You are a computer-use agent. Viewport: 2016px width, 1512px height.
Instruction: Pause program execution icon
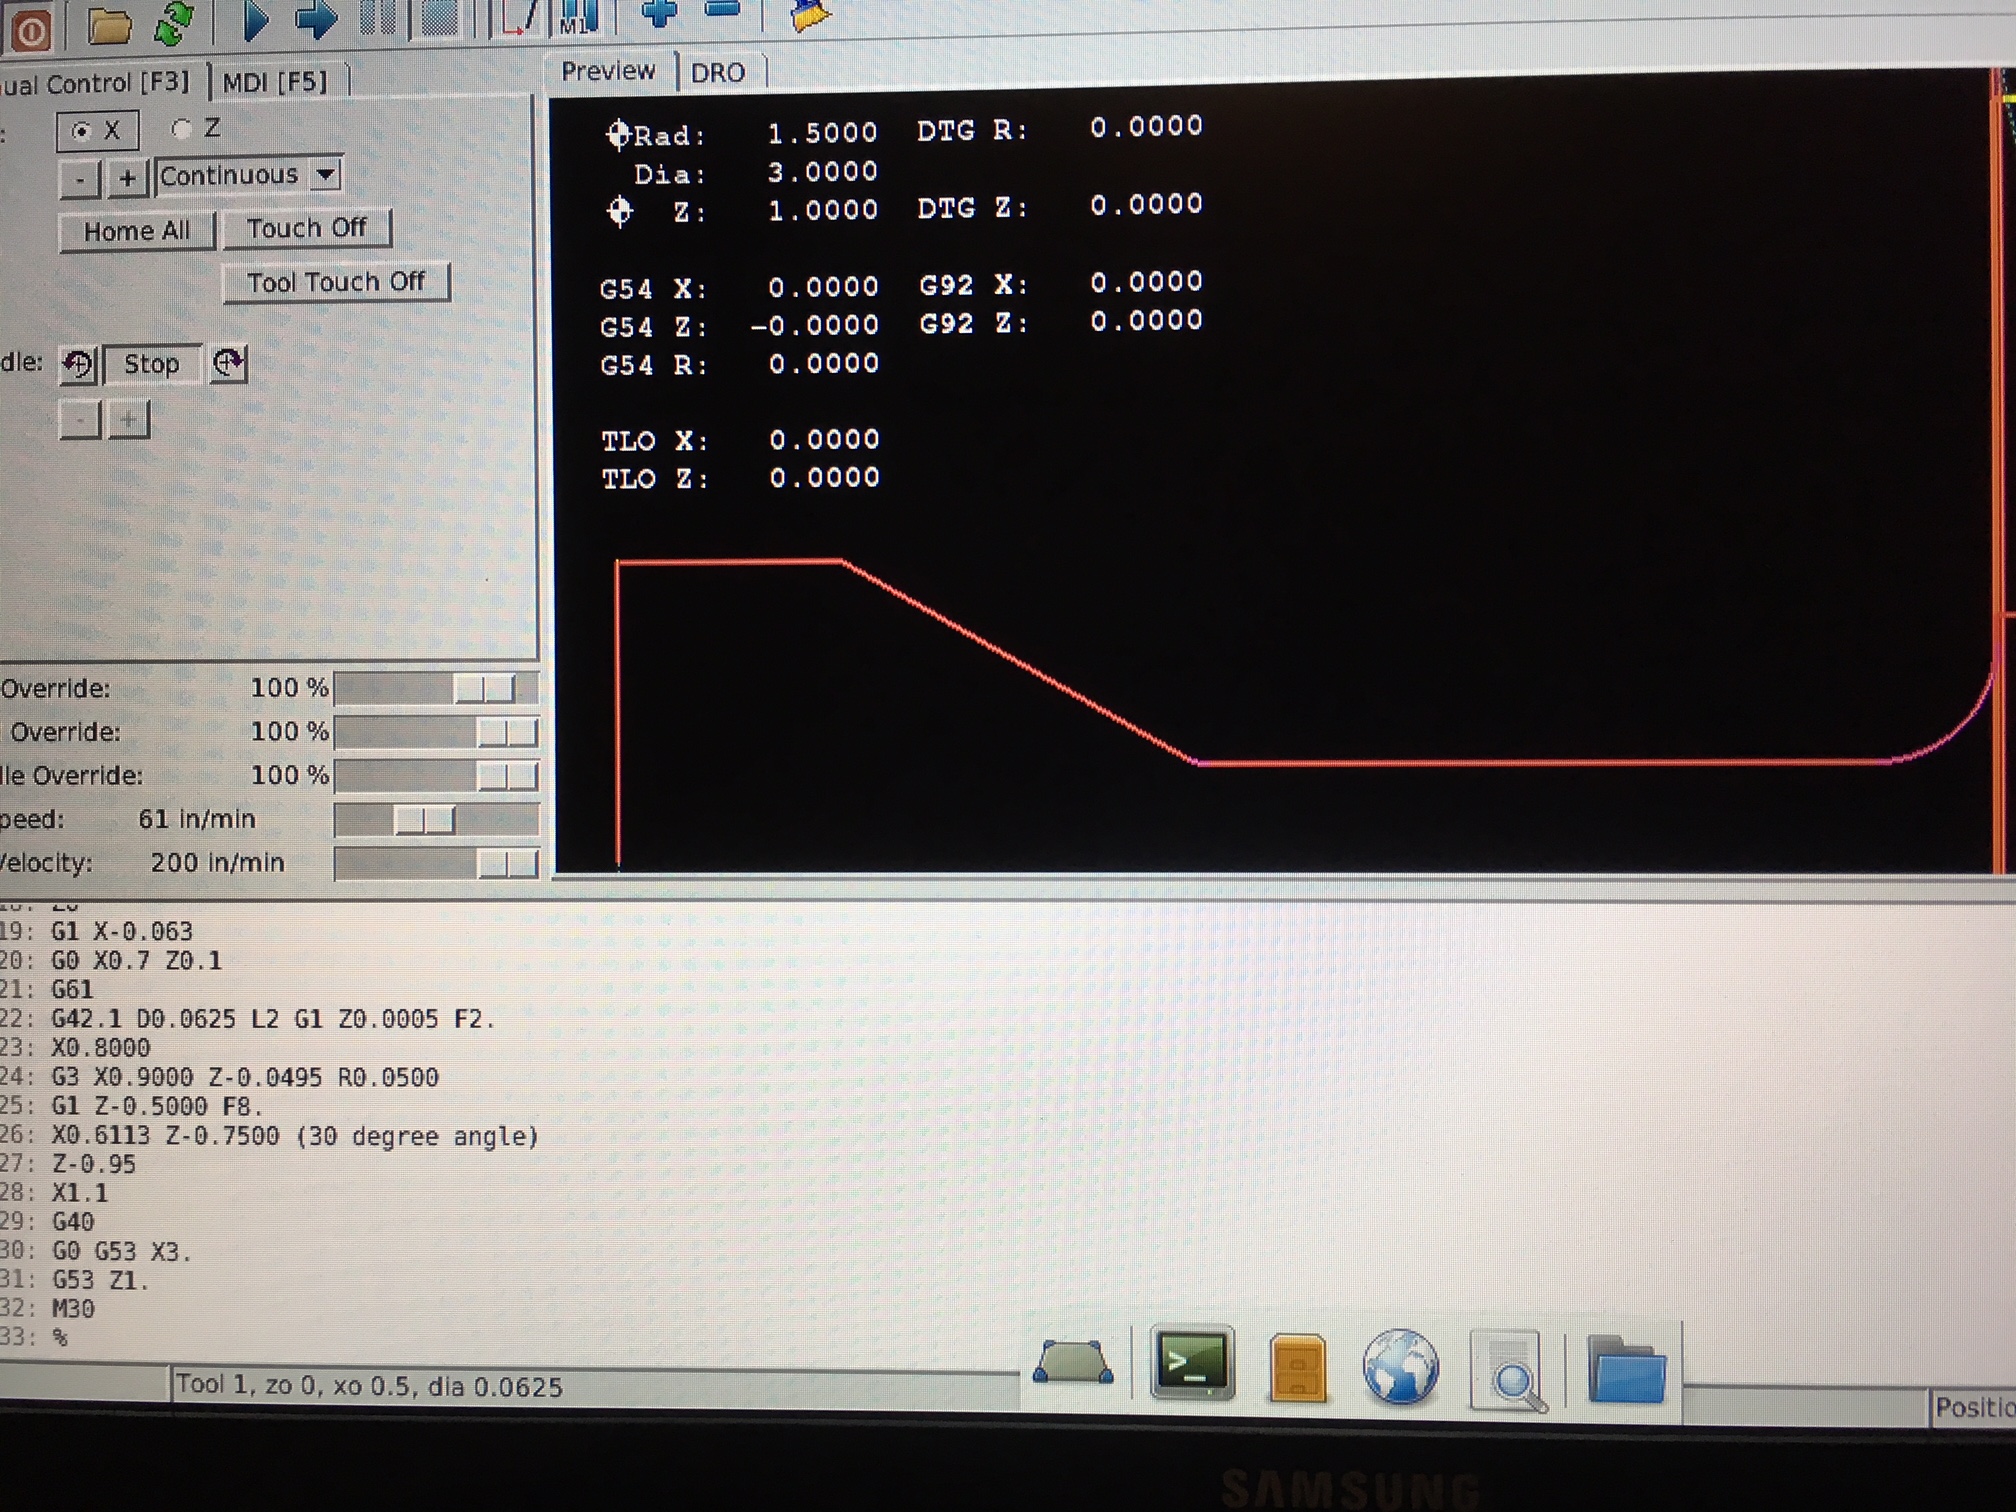[x=377, y=18]
